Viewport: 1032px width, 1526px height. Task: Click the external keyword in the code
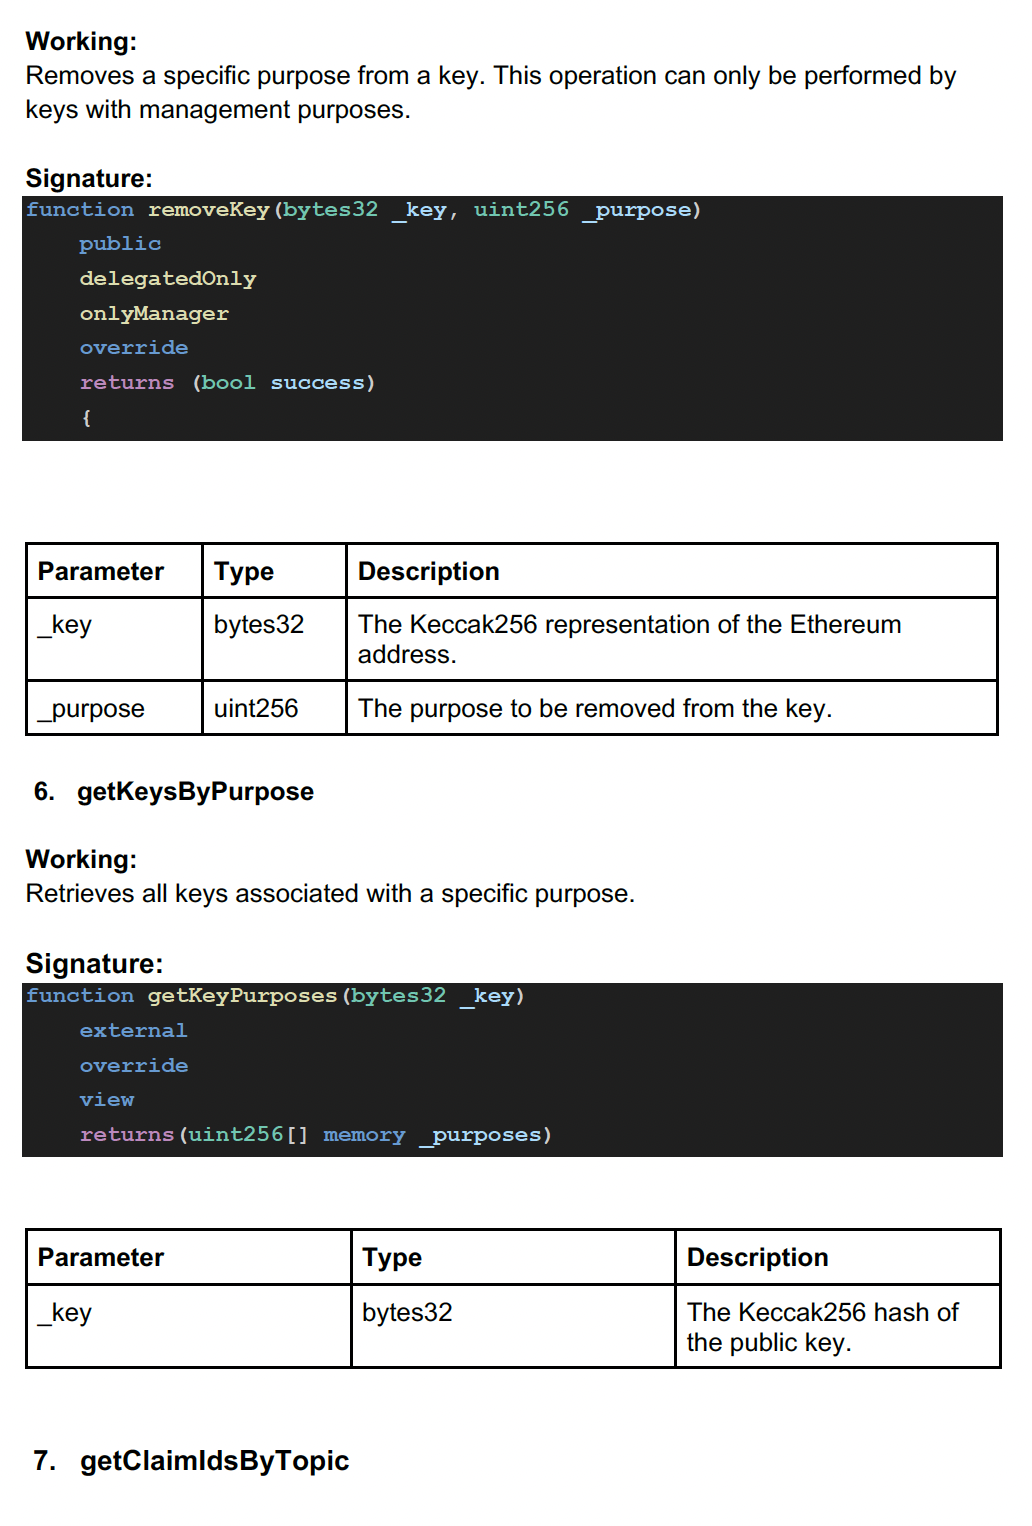click(133, 1031)
